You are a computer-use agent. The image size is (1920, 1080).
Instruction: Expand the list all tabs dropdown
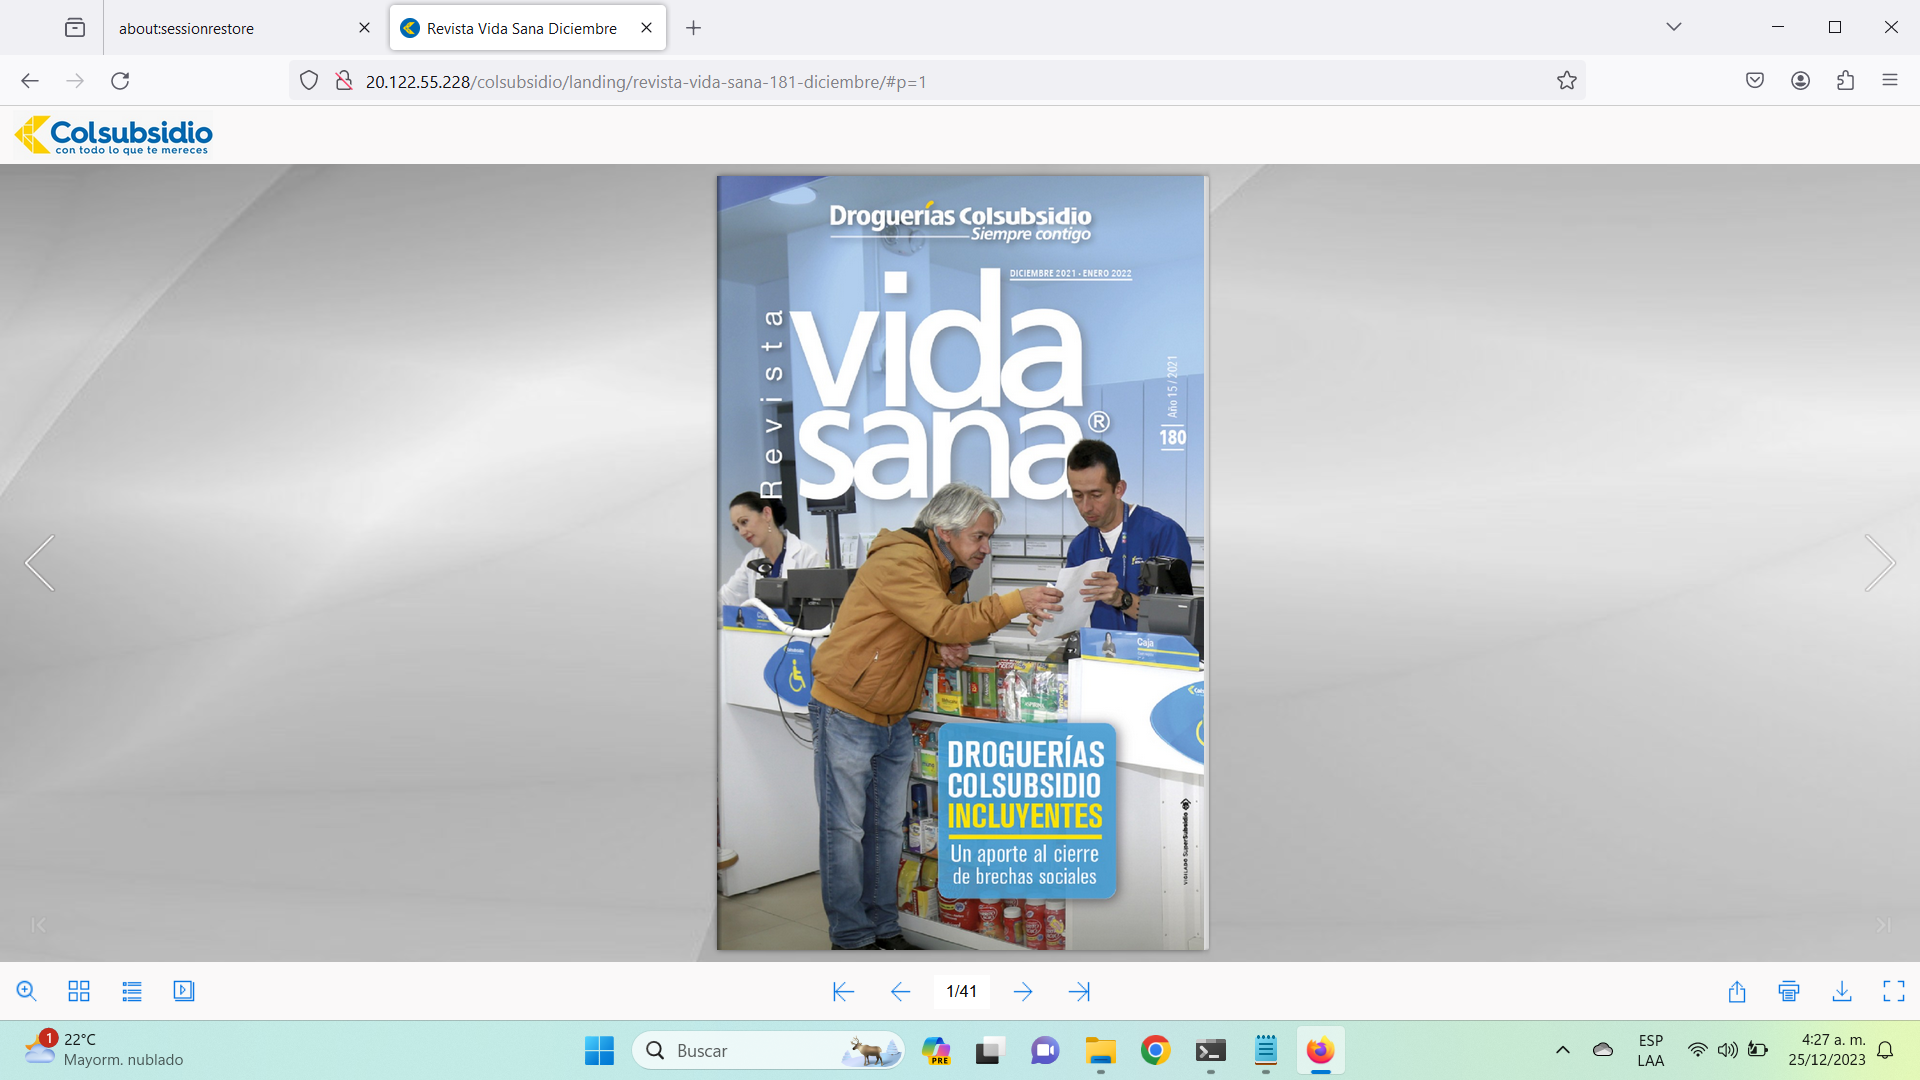1674,27
